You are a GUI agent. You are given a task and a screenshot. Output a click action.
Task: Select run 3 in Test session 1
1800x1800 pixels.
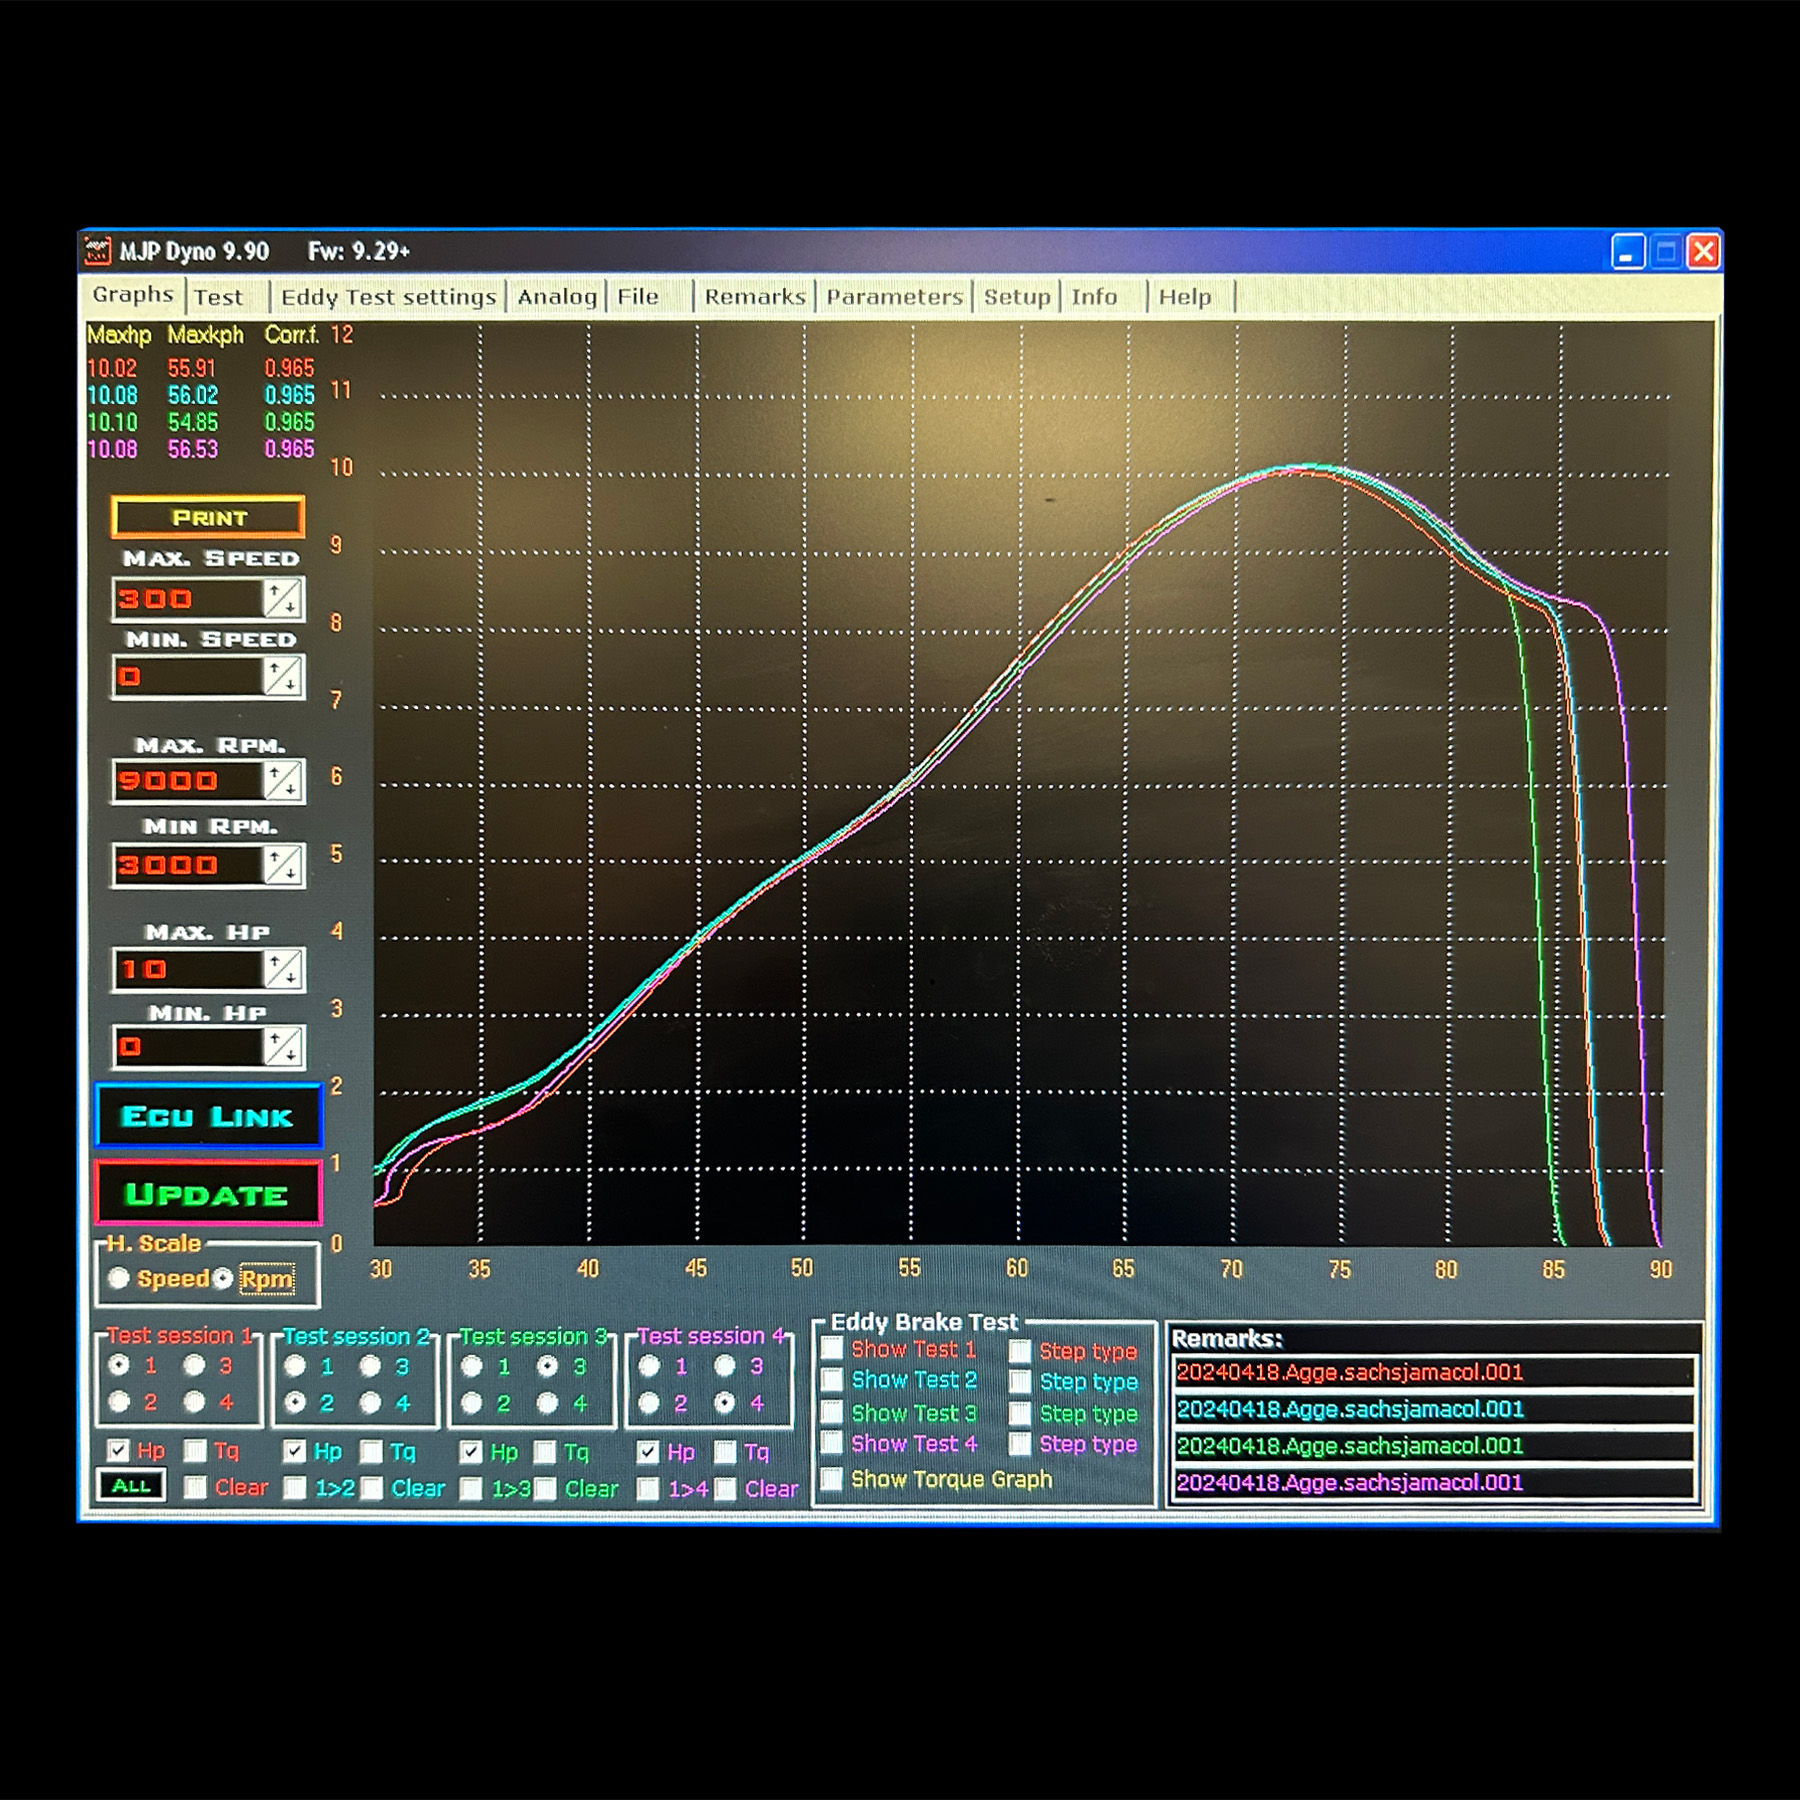(x=195, y=1366)
